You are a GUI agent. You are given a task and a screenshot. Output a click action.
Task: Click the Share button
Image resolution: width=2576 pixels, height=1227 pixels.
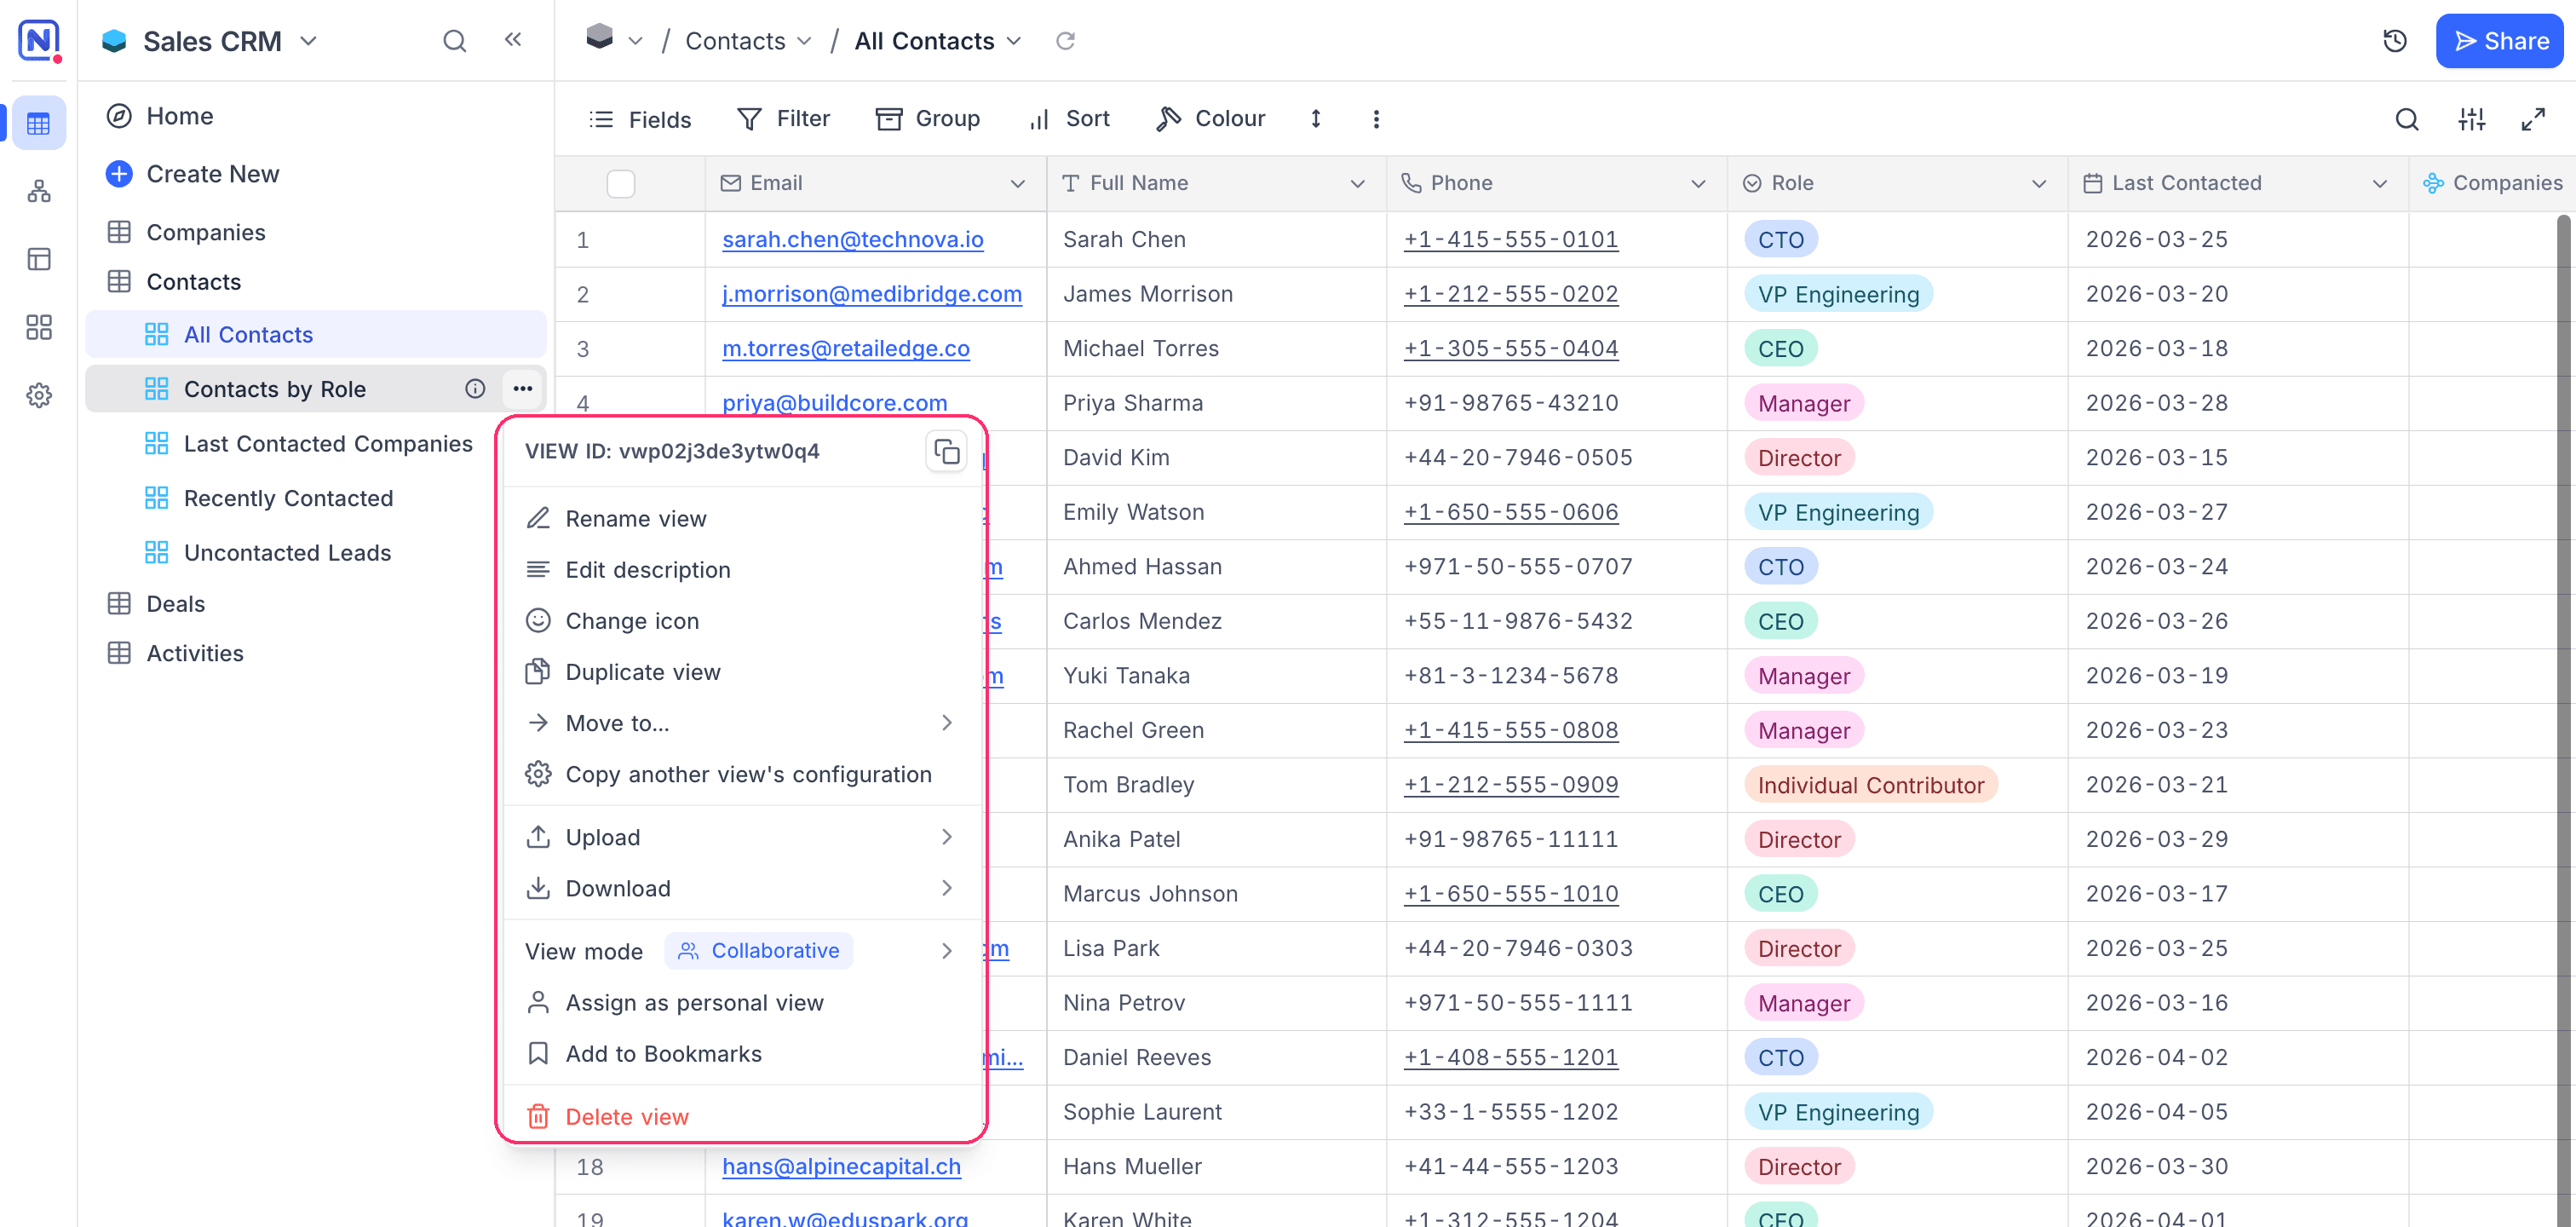click(x=2499, y=41)
